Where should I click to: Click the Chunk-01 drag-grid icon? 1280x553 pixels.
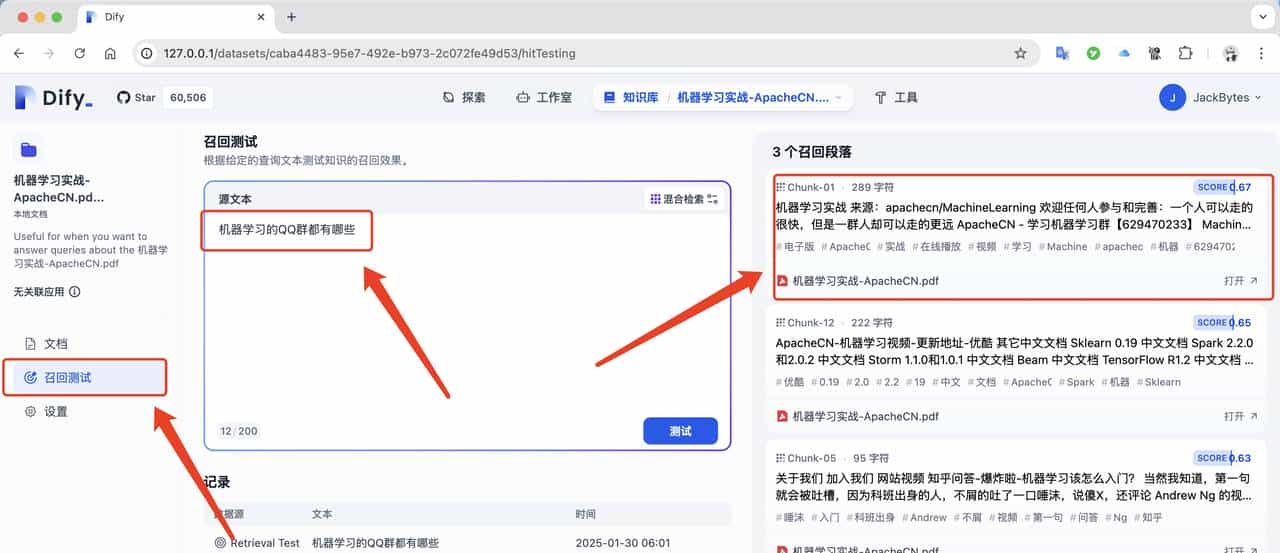coord(781,187)
